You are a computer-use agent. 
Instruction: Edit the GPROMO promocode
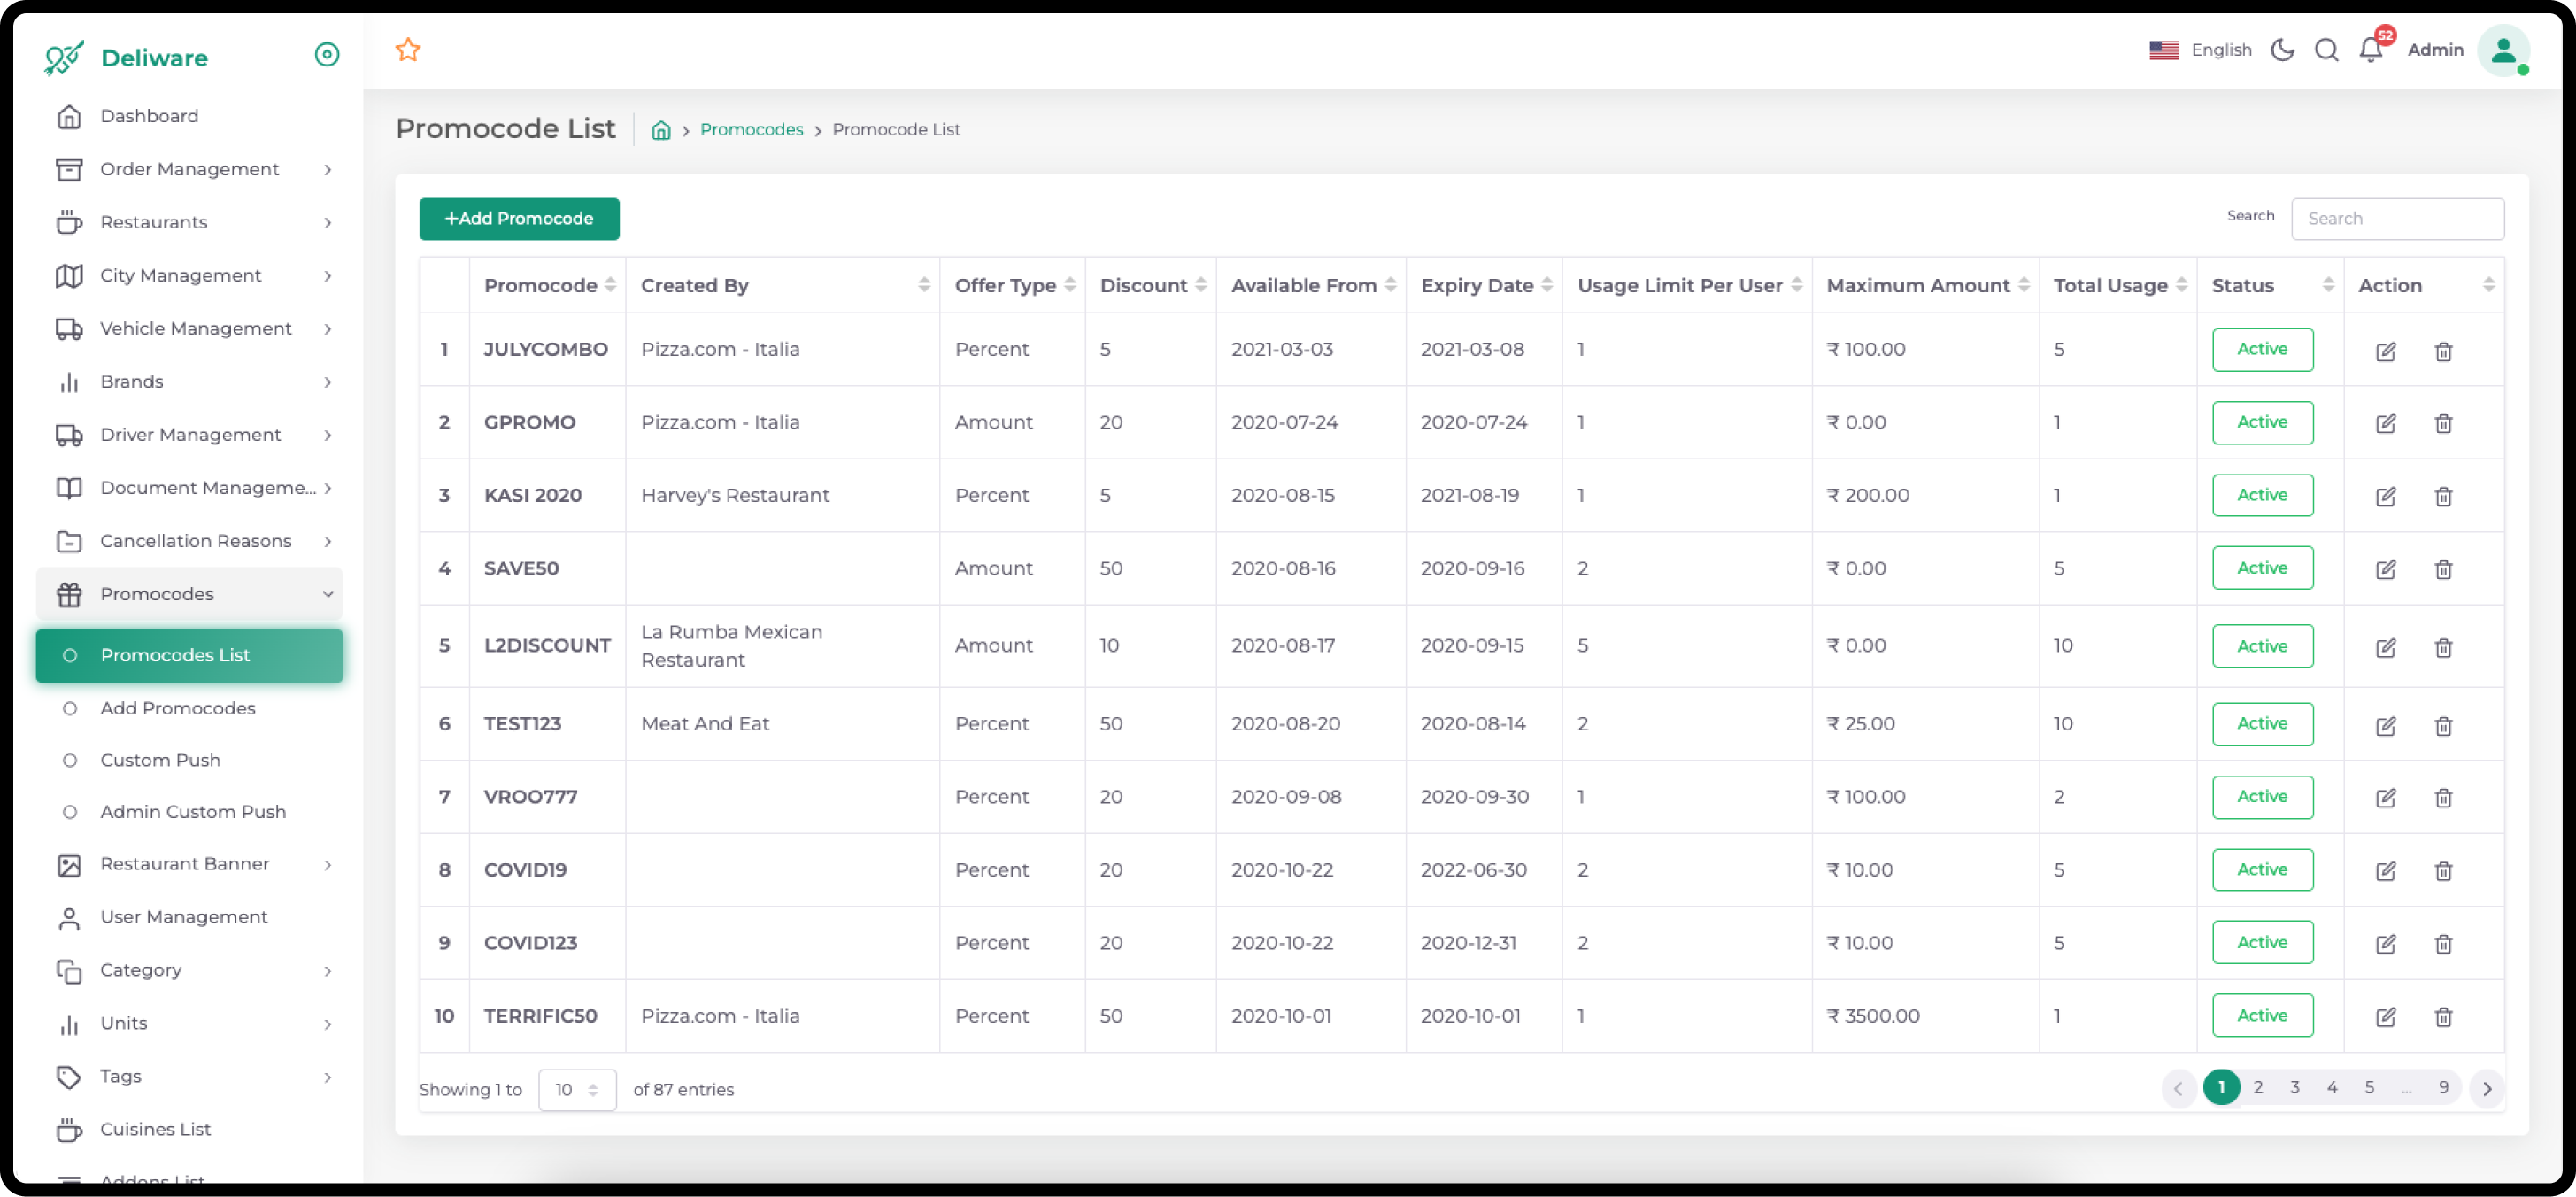(2385, 424)
